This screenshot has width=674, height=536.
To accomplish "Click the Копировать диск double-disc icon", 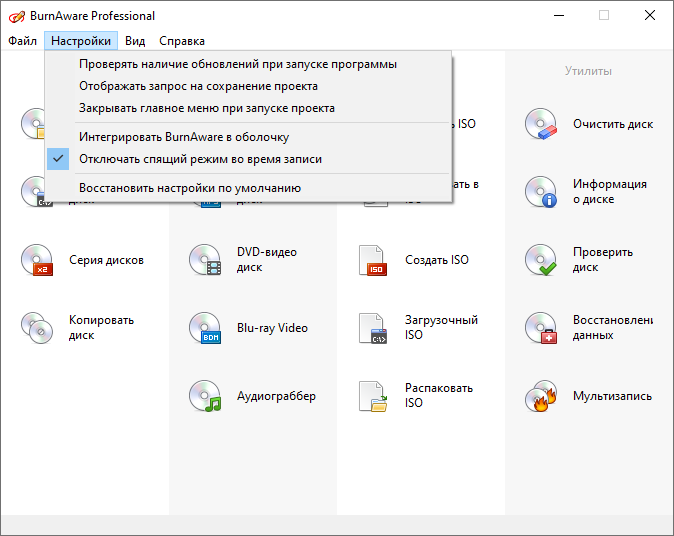I will tap(37, 328).
